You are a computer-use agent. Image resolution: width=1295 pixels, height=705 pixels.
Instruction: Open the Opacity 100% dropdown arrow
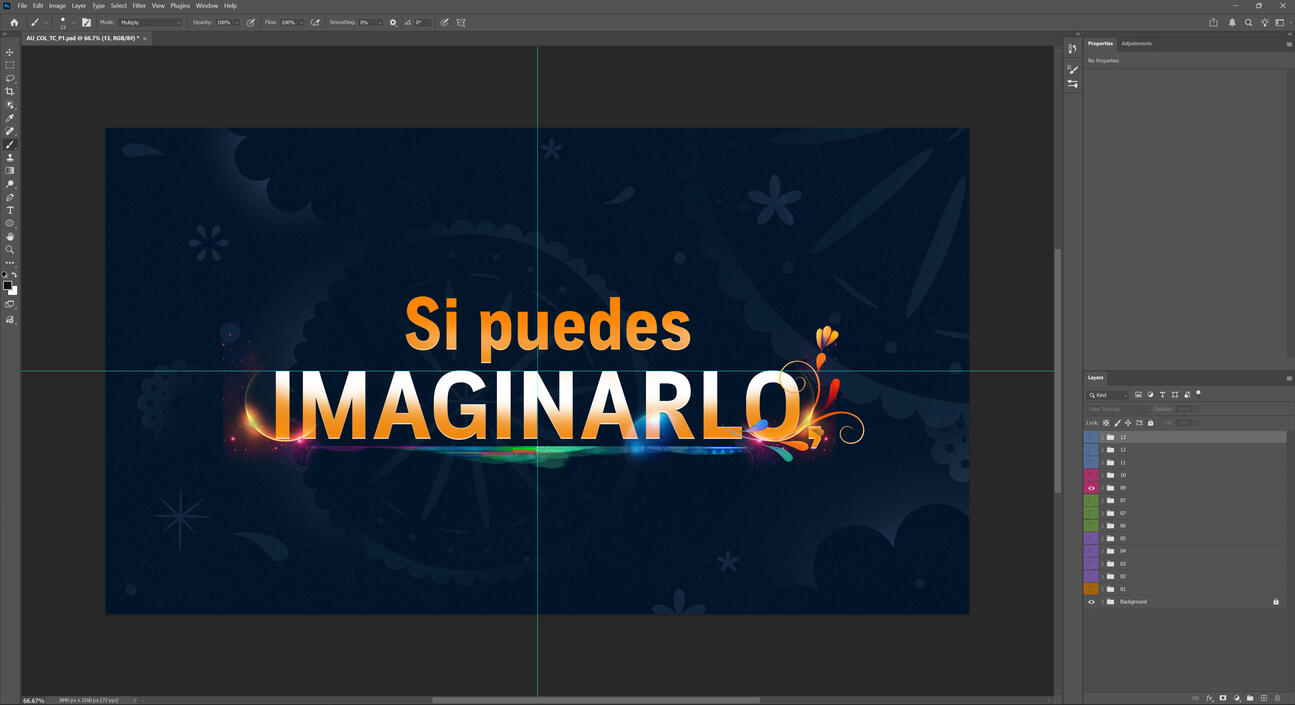click(237, 22)
